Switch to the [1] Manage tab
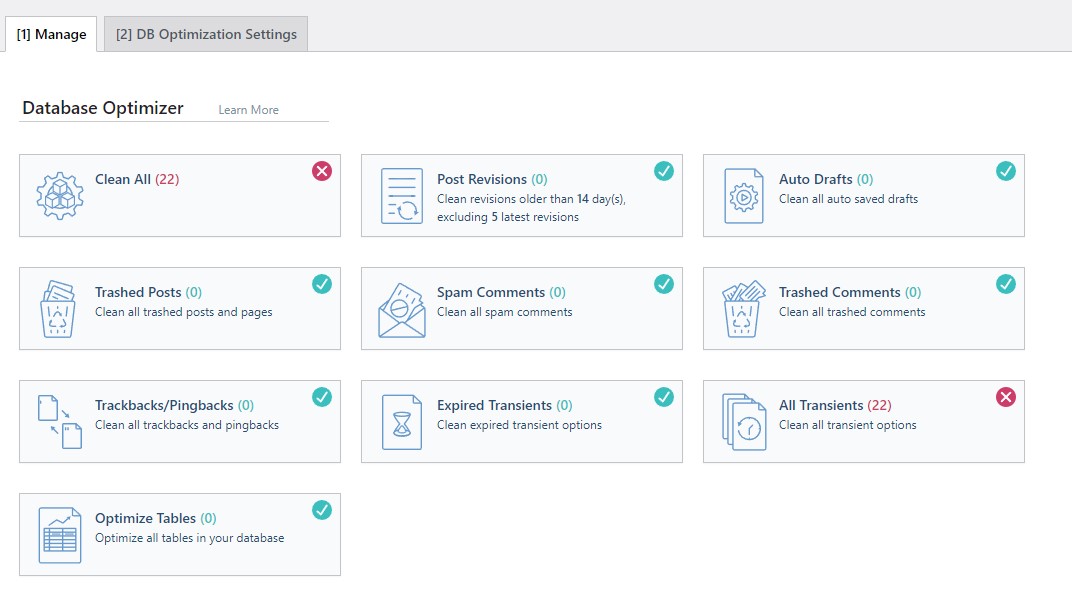The height and width of the screenshot is (592, 1072). click(51, 34)
